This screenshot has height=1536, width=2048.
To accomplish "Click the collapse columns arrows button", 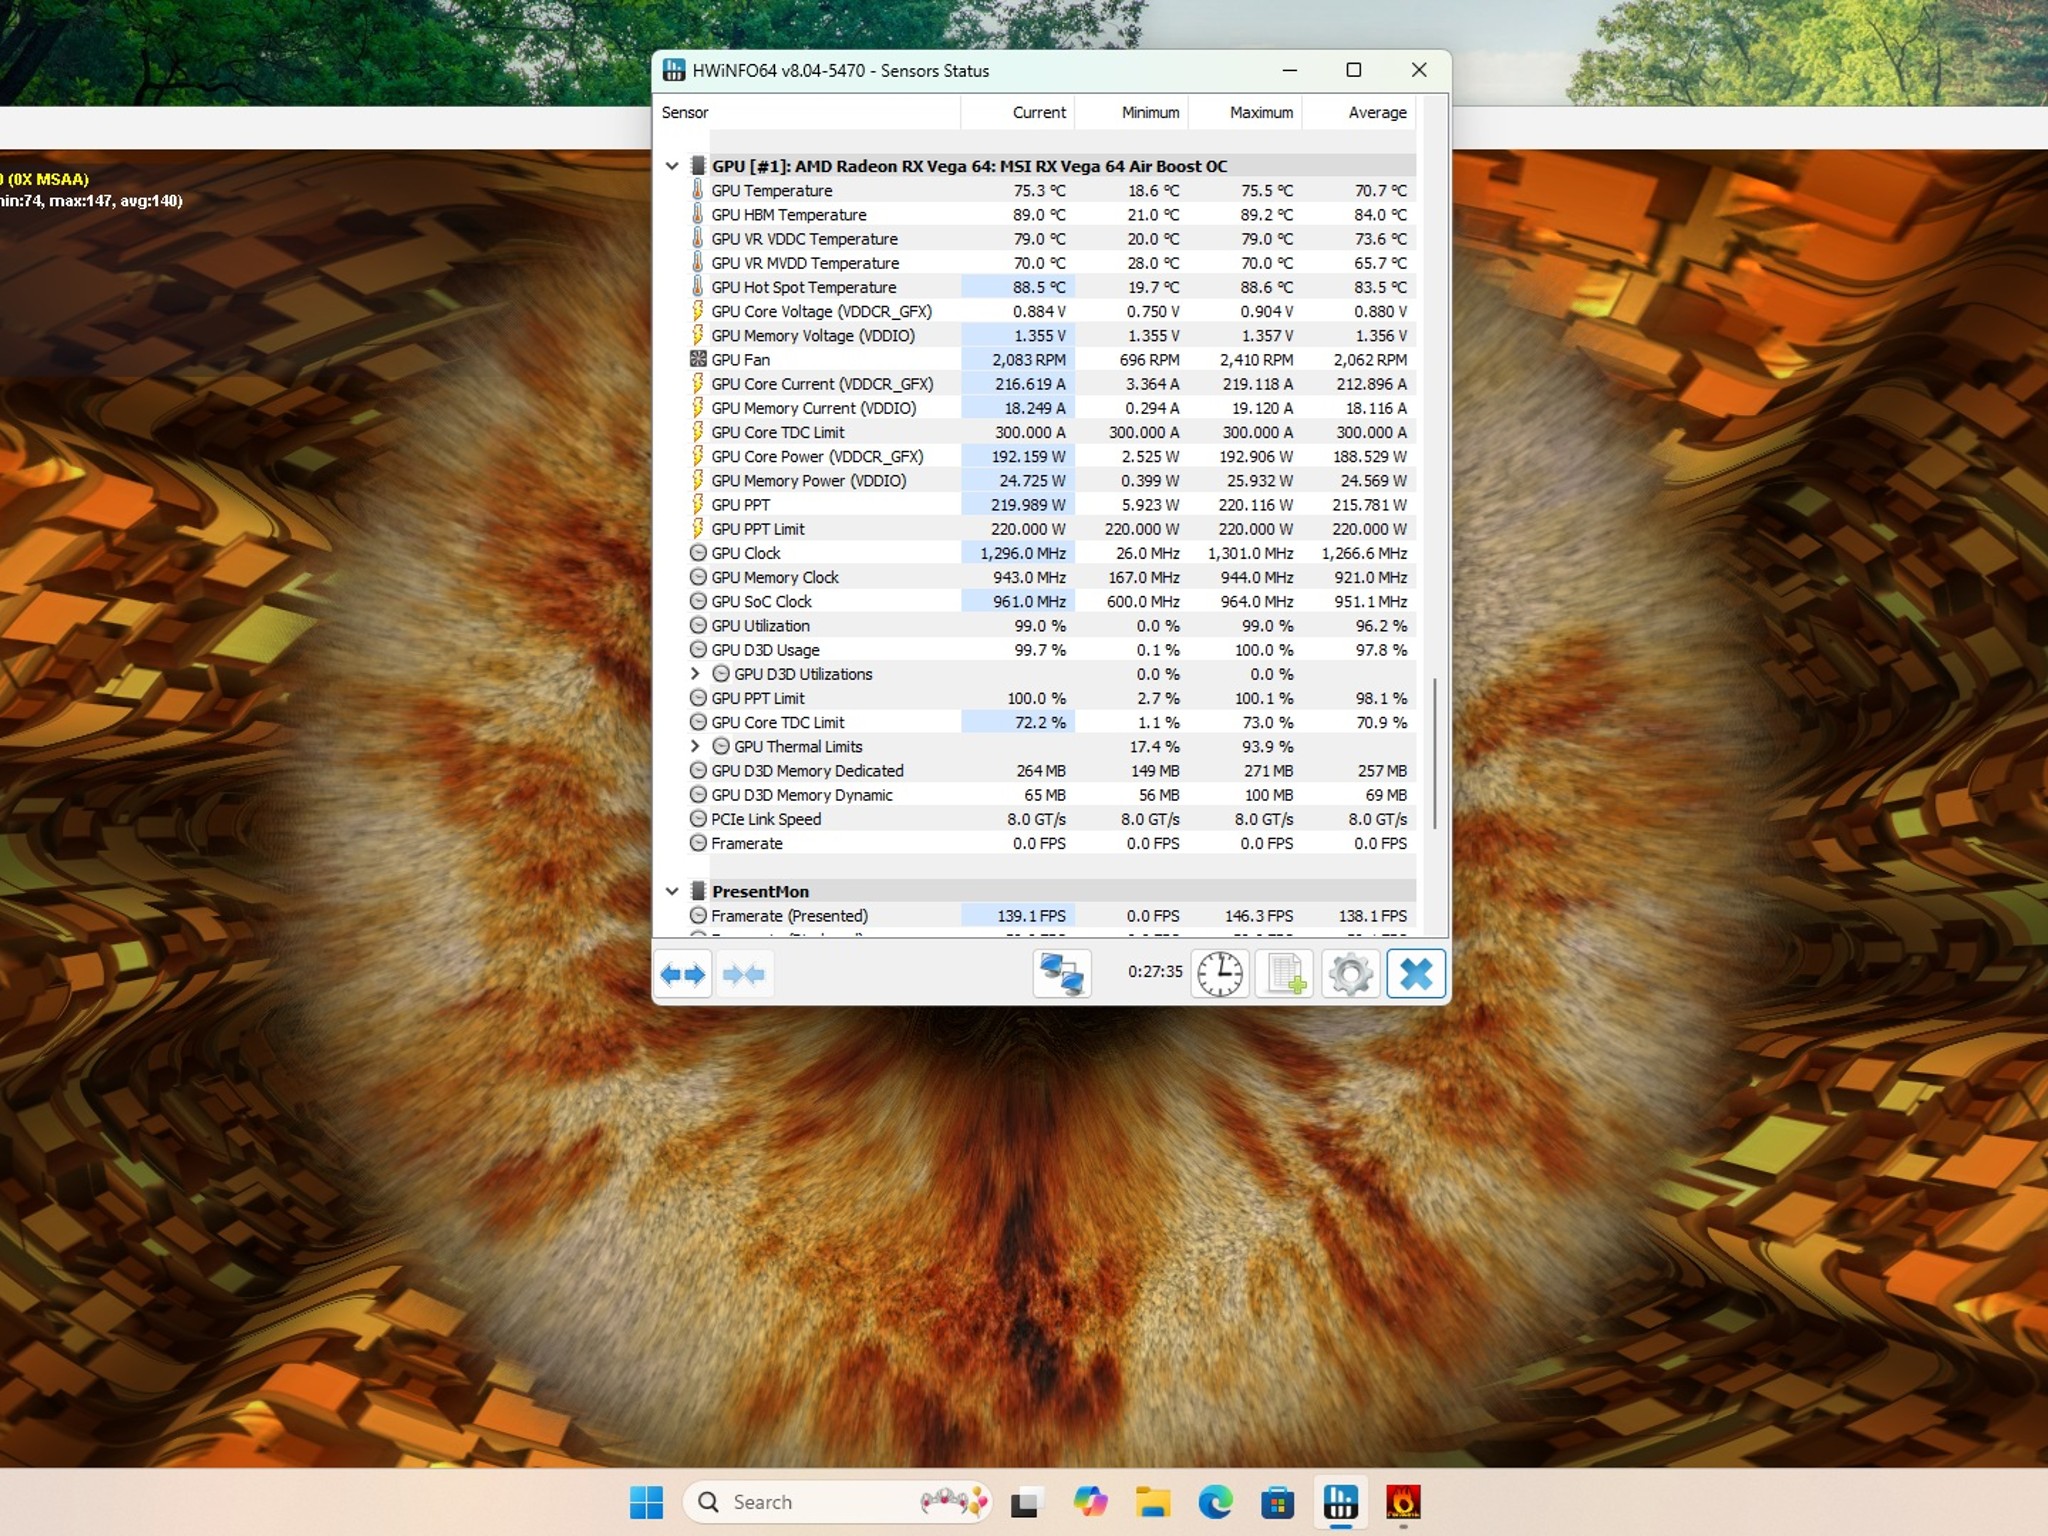I will pos(743,973).
